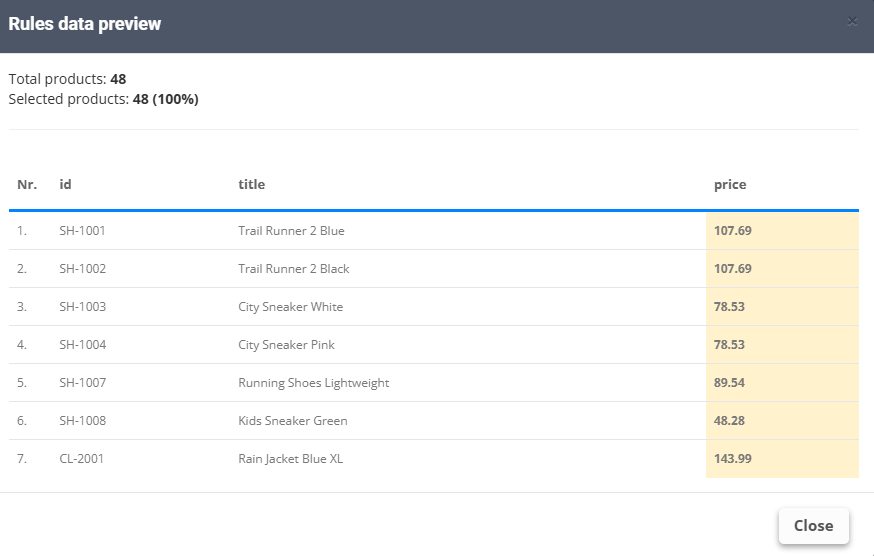Select the SH-1001 id cell
The width and height of the screenshot is (874, 556).
pos(82,231)
